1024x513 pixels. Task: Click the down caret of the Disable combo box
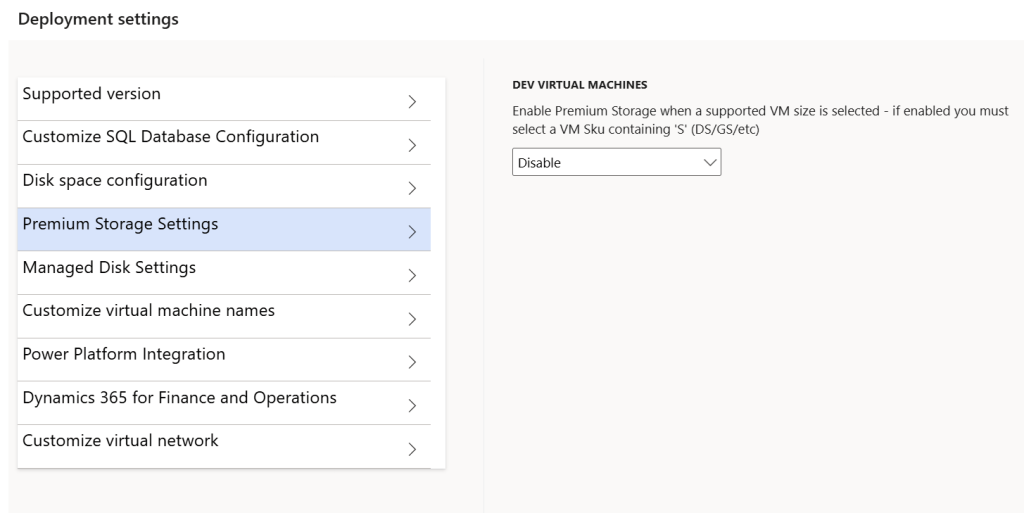coord(710,162)
